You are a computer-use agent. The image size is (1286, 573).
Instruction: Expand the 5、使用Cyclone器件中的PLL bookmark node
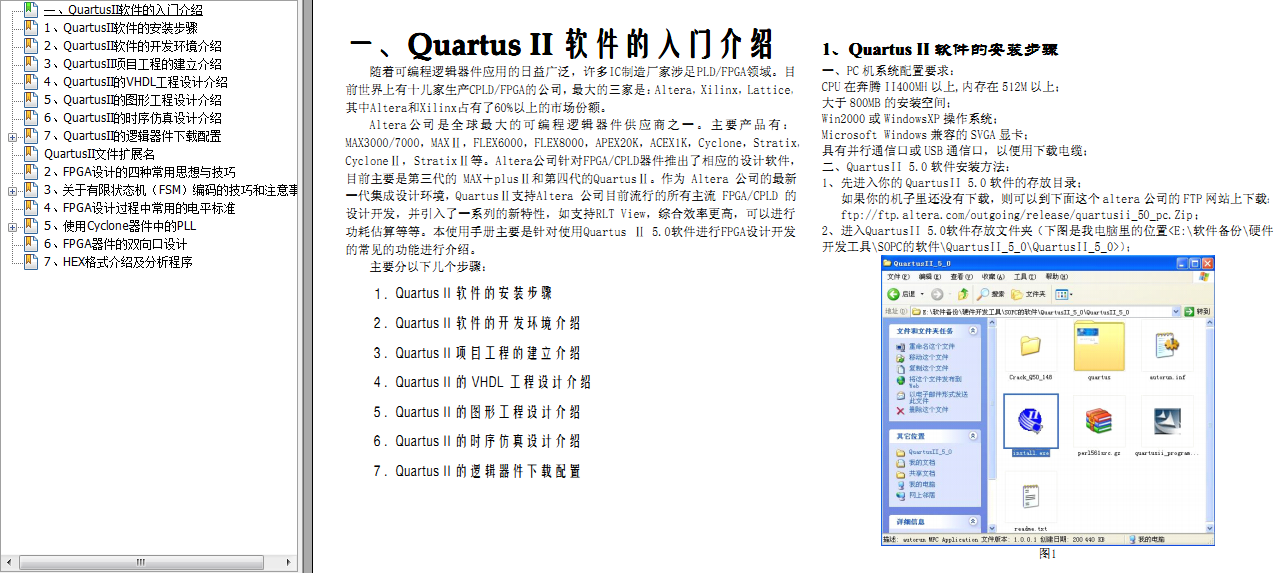[x=11, y=226]
